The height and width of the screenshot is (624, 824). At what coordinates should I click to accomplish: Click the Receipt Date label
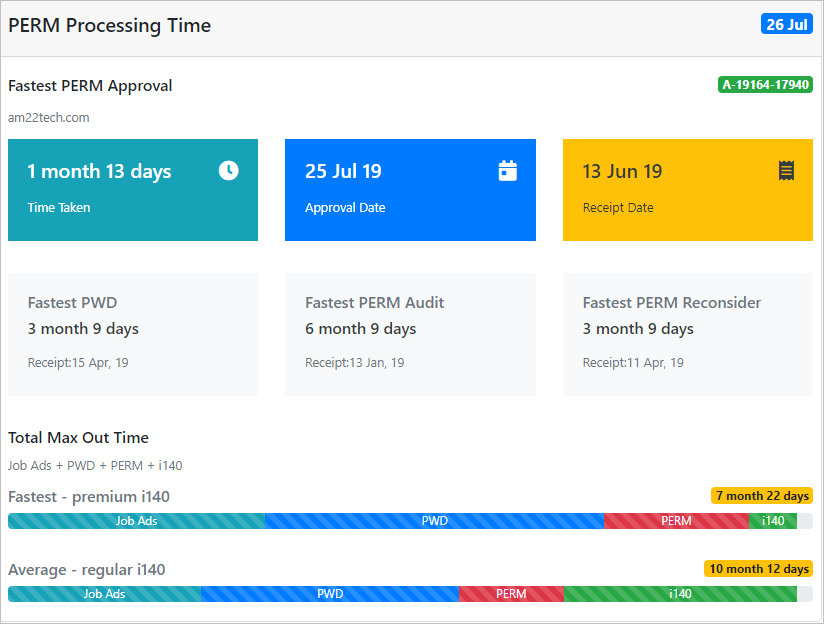tap(618, 208)
